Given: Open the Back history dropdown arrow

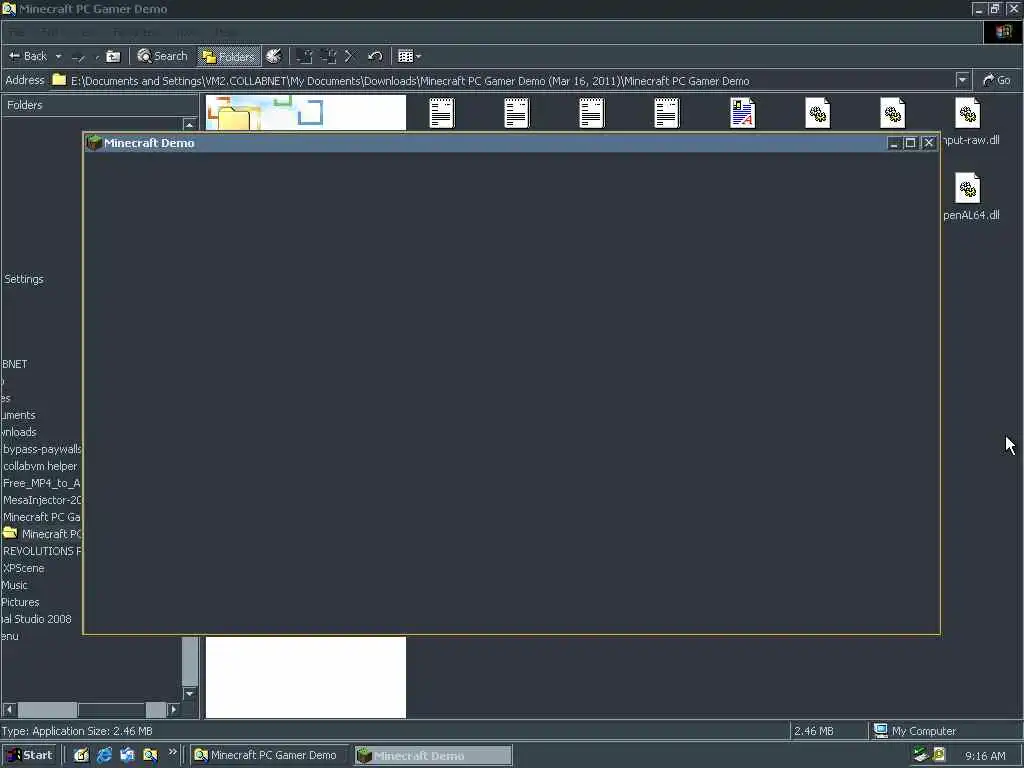Looking at the screenshot, I should tap(58, 57).
